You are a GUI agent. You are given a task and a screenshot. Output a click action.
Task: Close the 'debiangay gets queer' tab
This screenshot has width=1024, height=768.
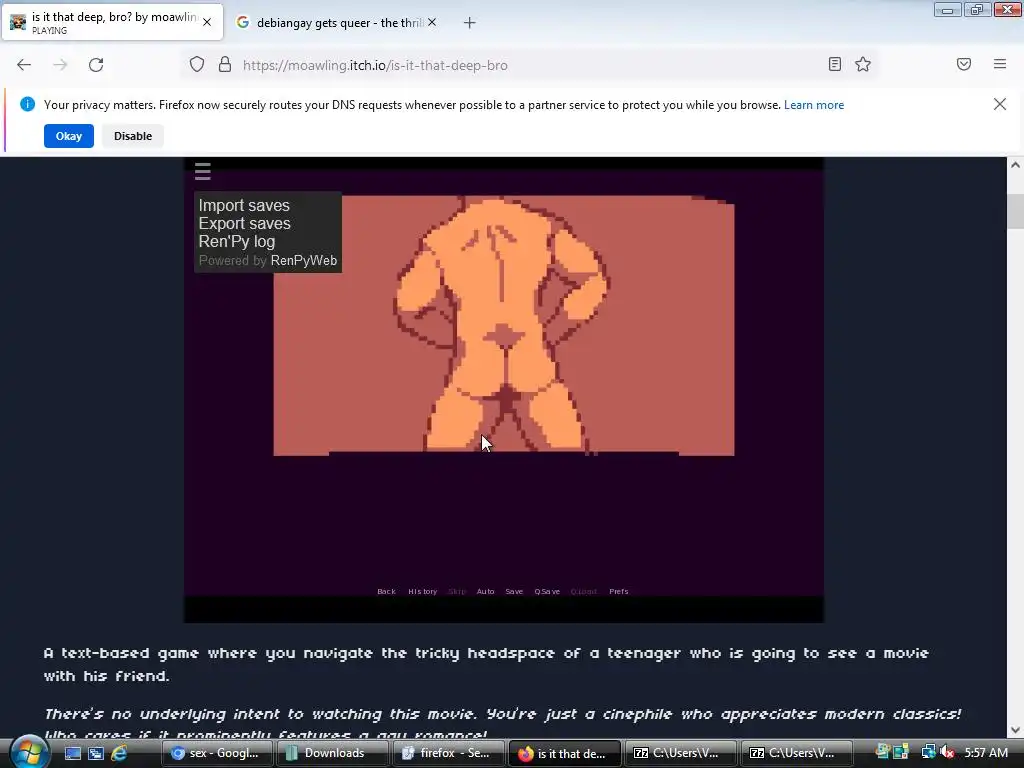[x=432, y=22]
